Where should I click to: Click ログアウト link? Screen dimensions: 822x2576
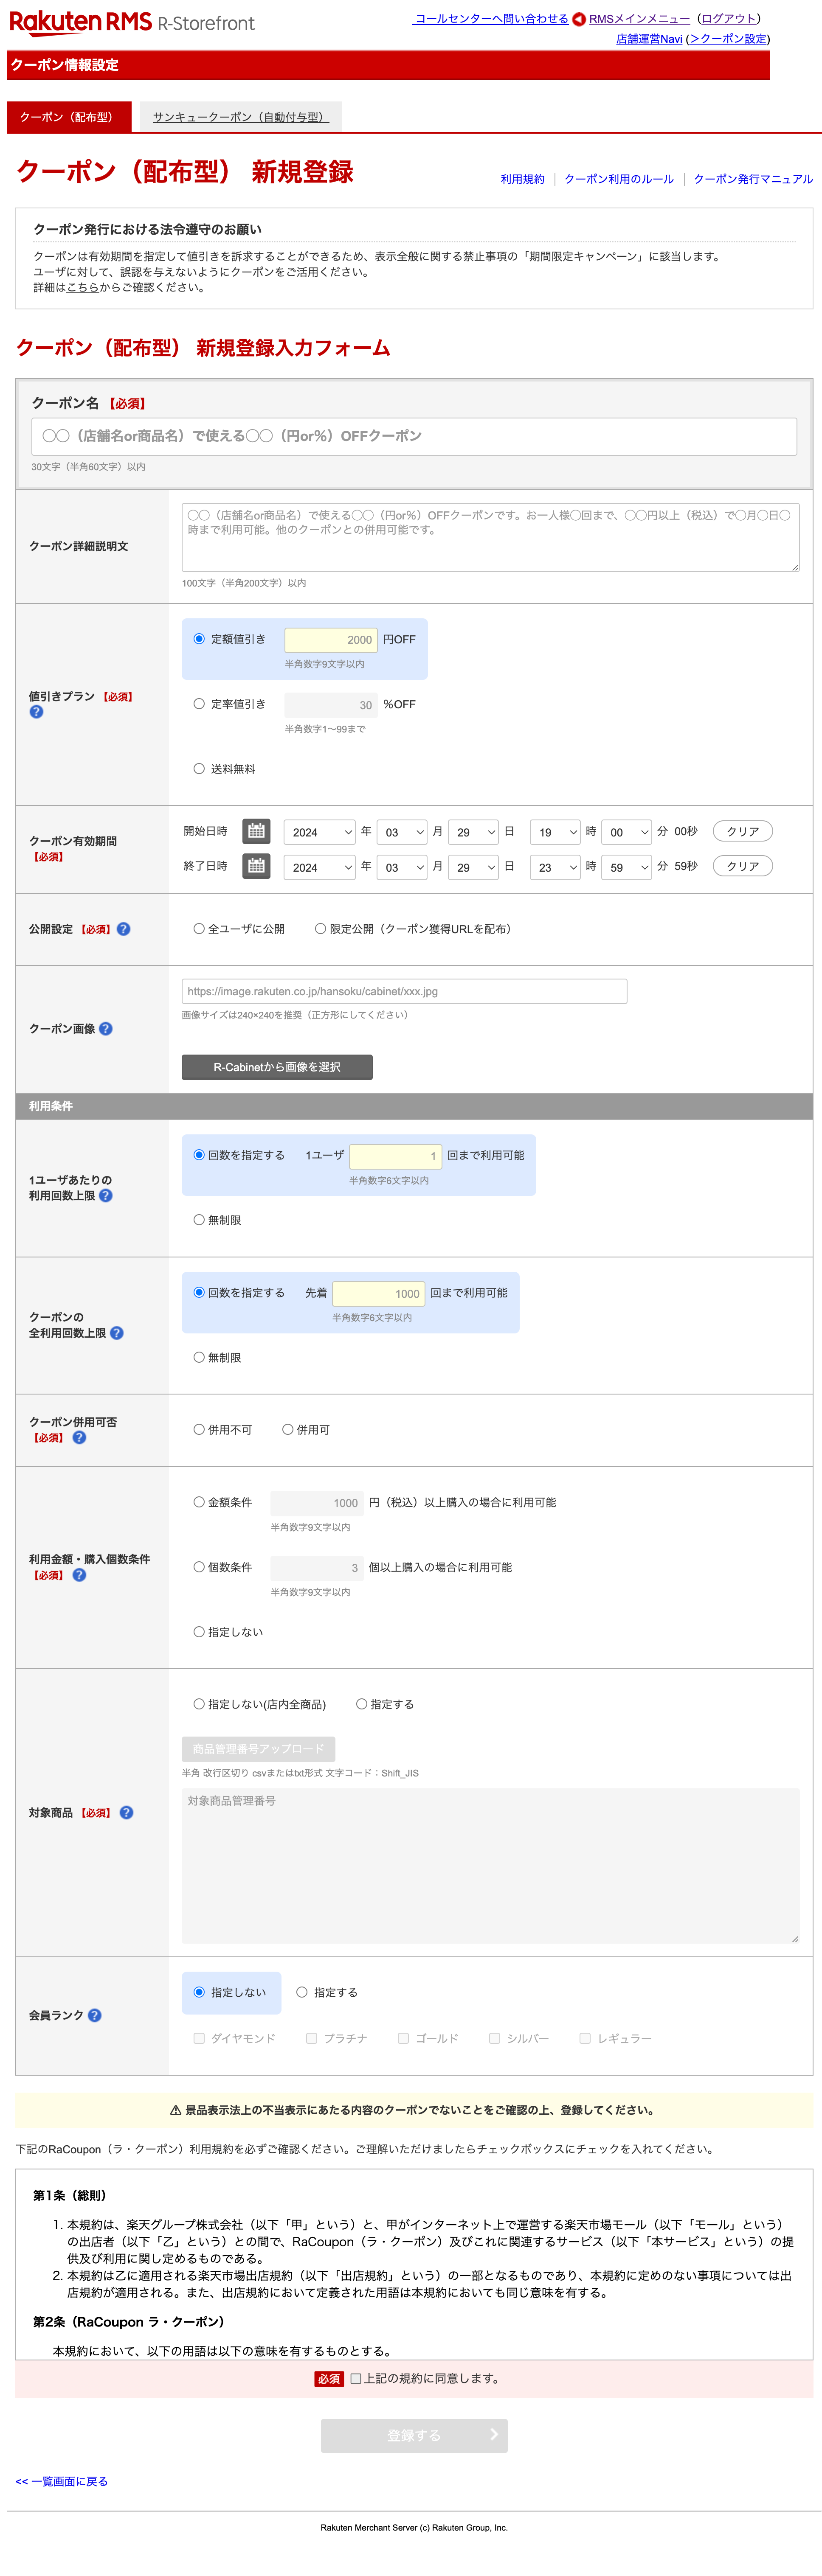pos(728,19)
